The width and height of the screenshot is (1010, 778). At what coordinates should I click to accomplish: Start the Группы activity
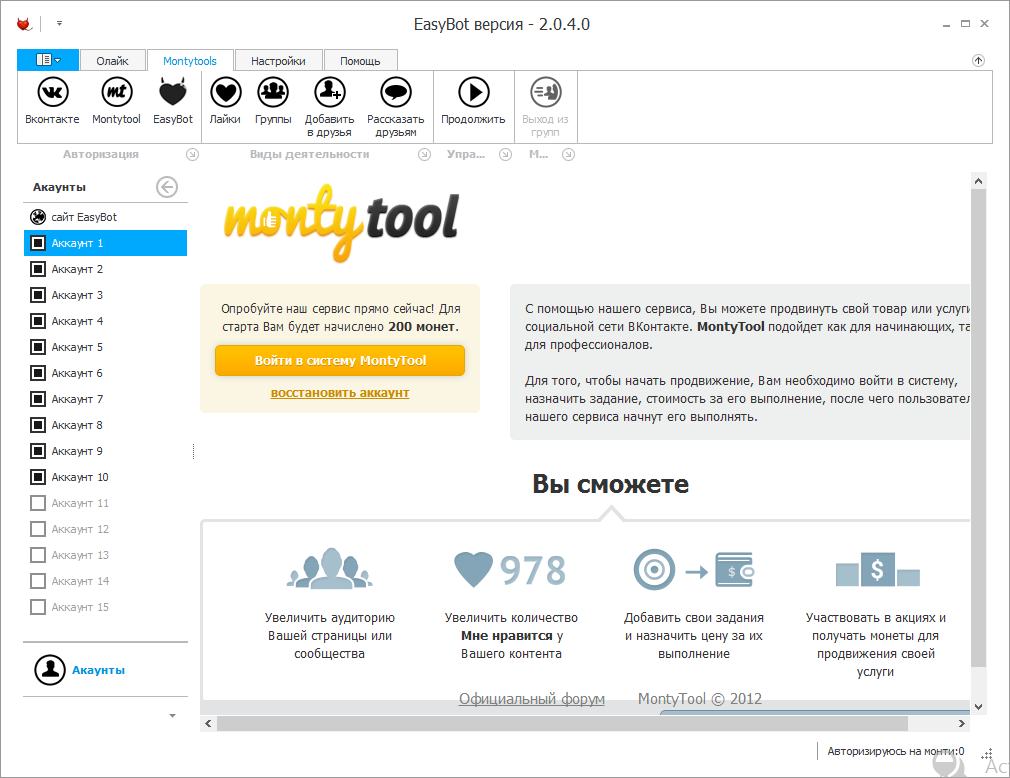273,100
